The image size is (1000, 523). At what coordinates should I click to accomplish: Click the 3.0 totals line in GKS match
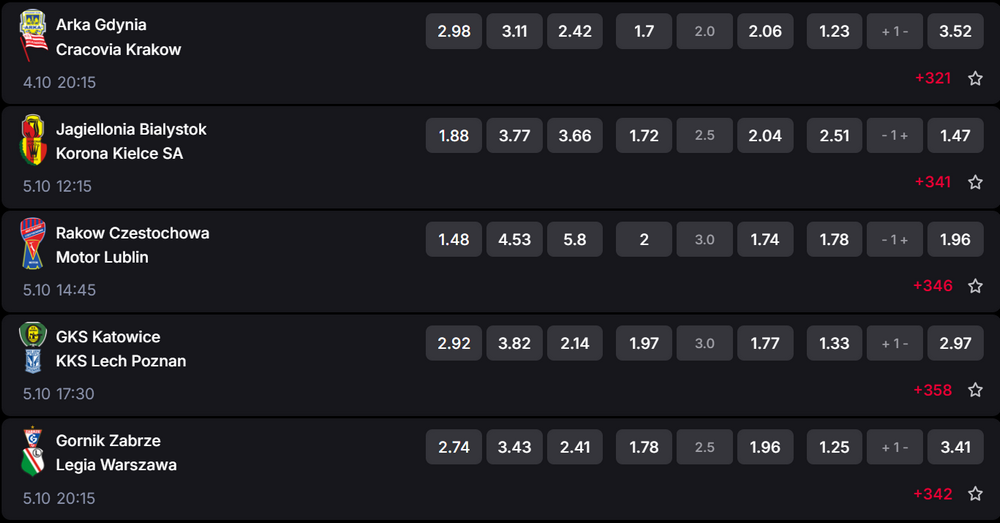(x=704, y=344)
